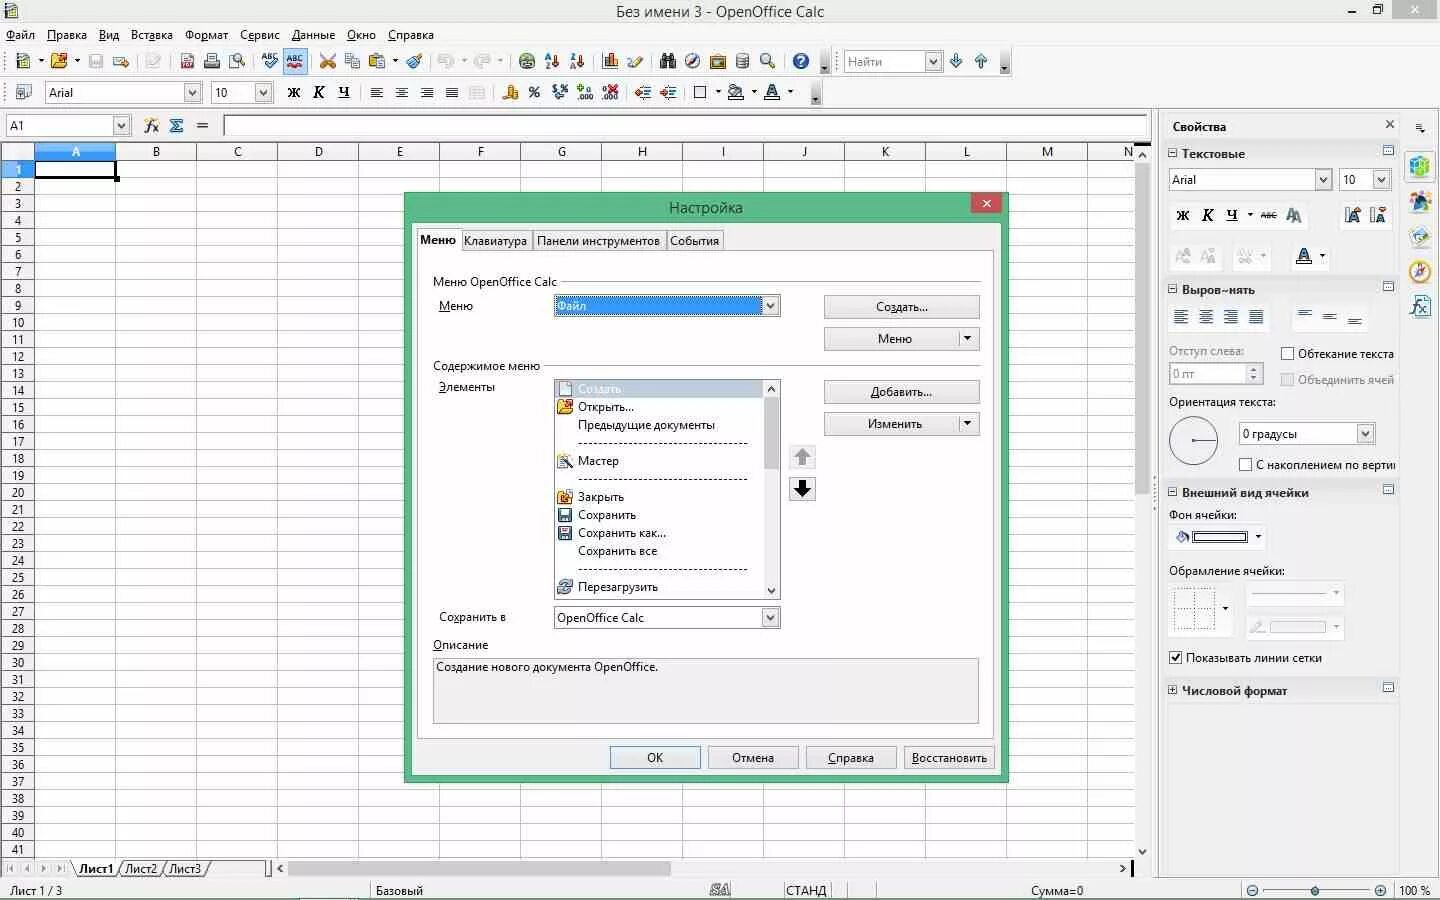Open the 'Вставка' menu
1440x900 pixels.
[152, 35]
